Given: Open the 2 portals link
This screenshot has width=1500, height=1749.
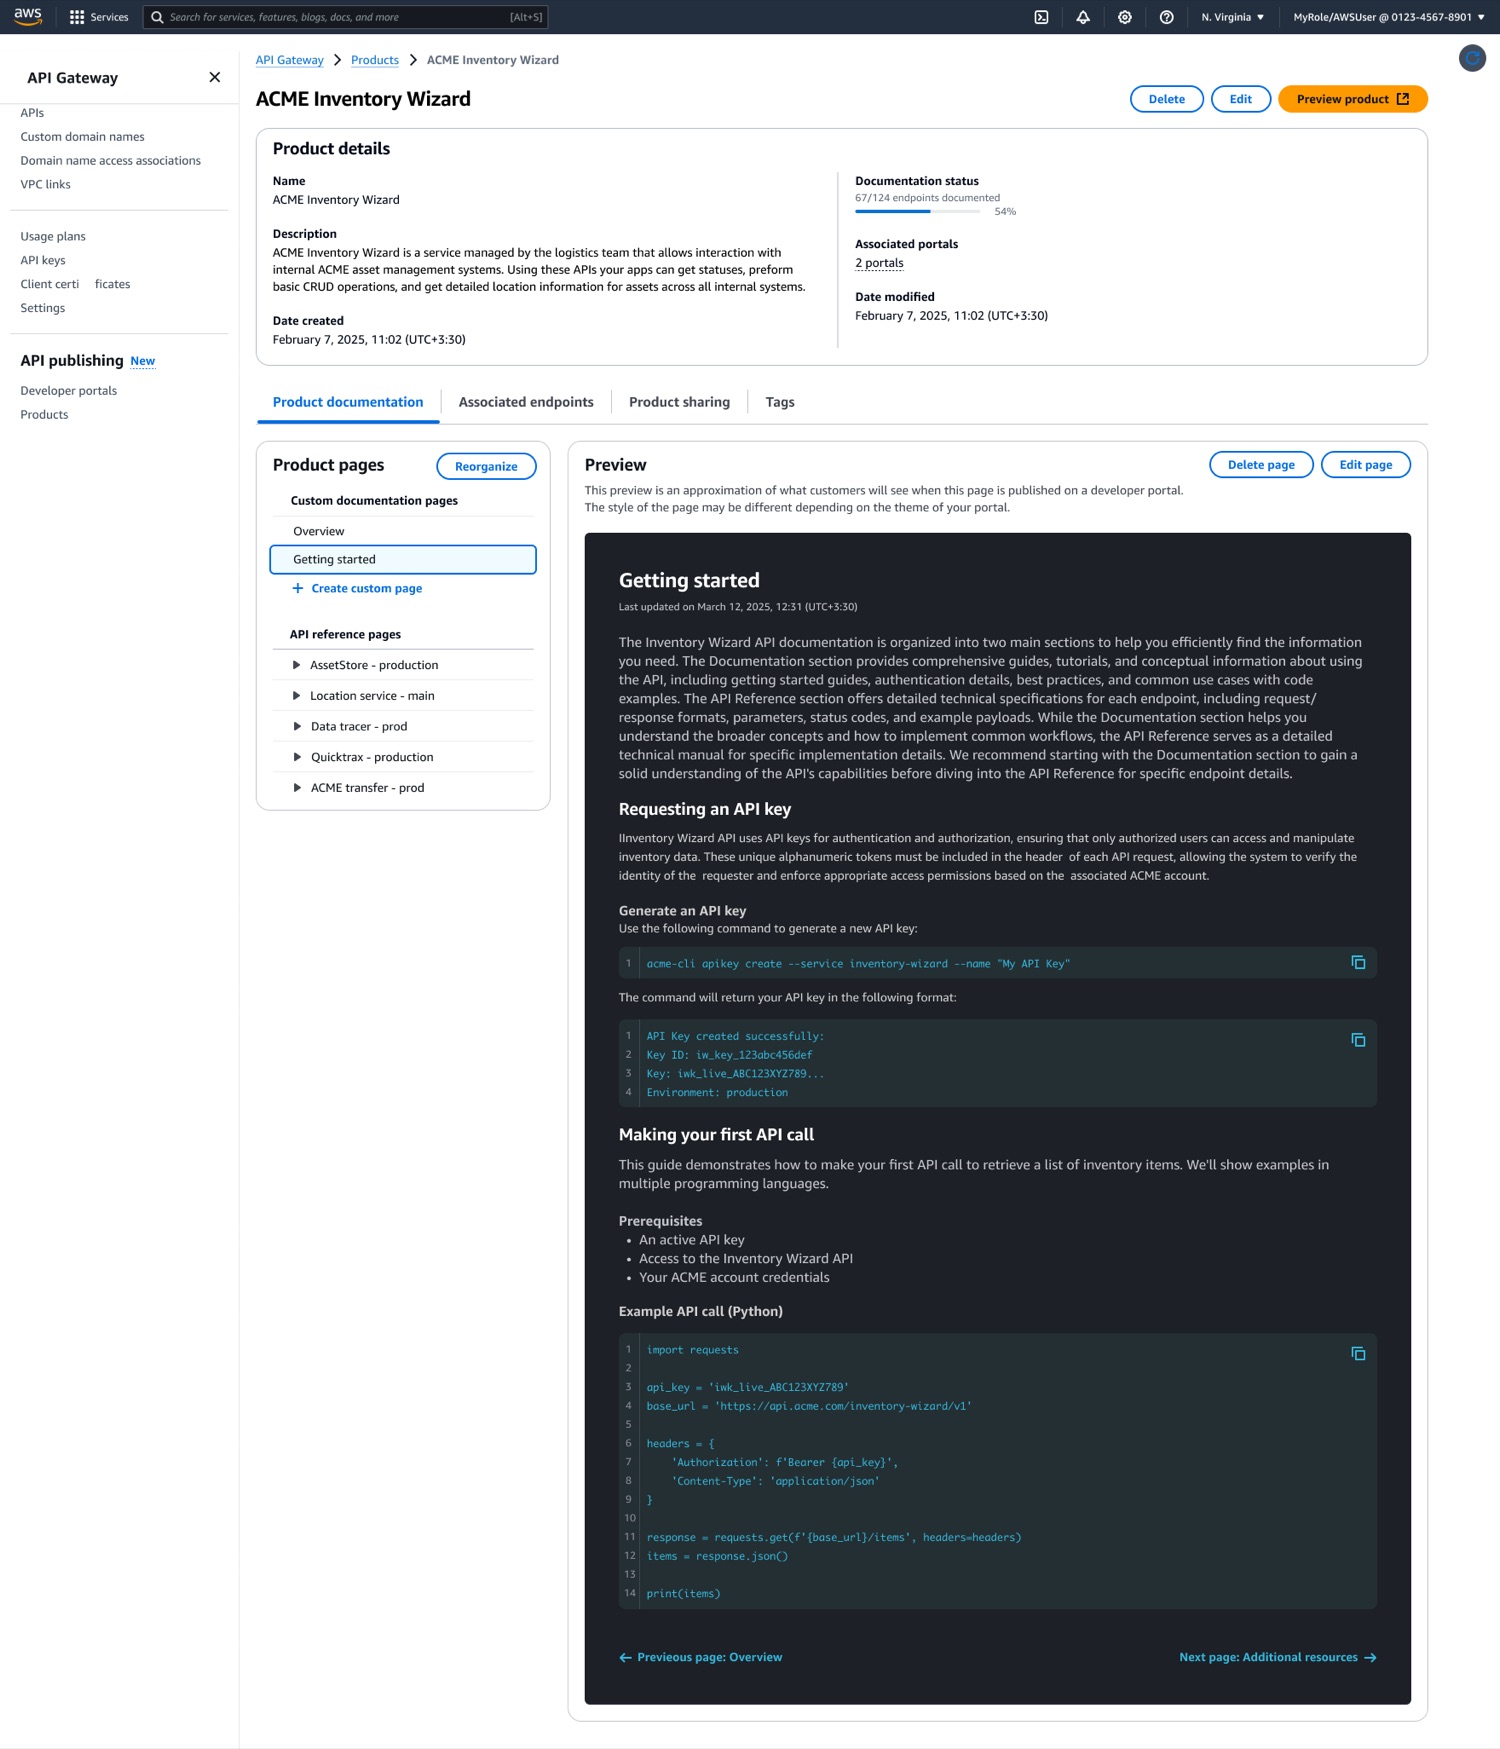Looking at the screenshot, I should coord(879,263).
